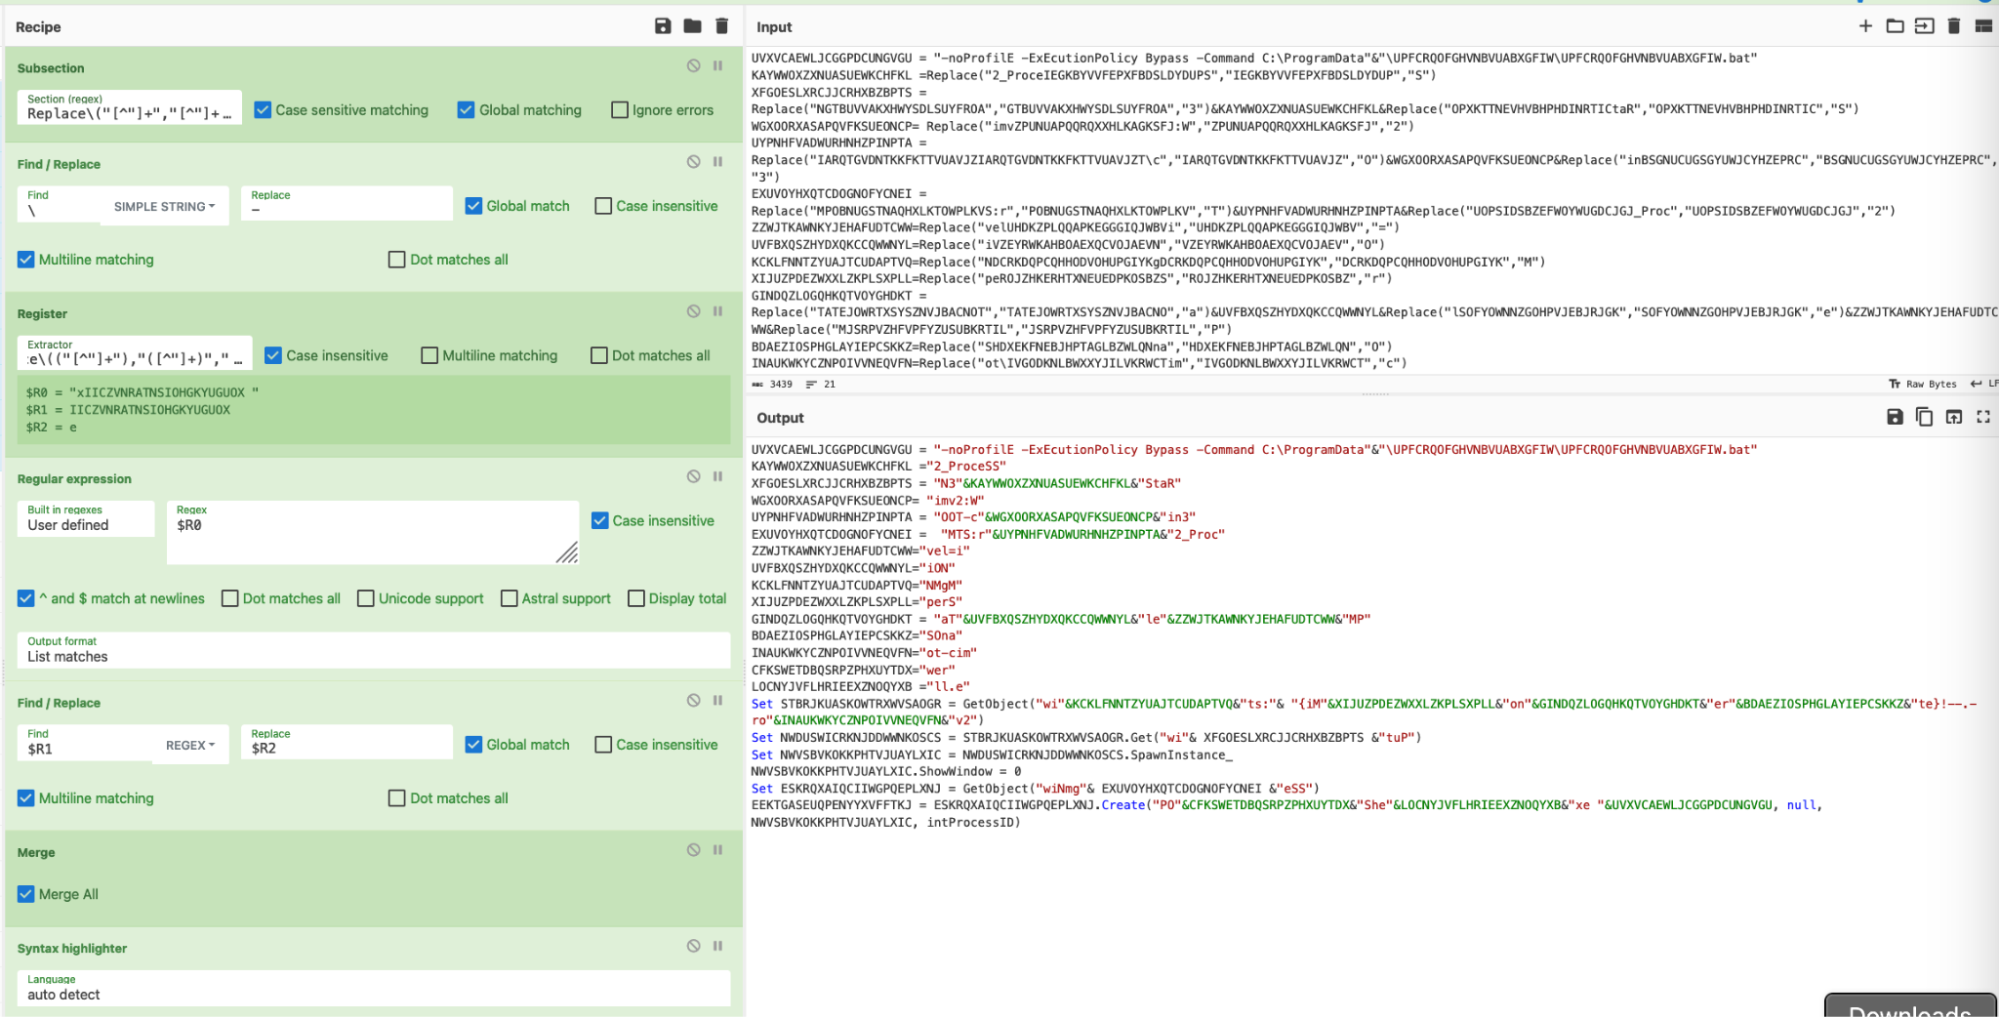Save the current recipe
This screenshot has height=1018, width=1999.
pos(663,26)
